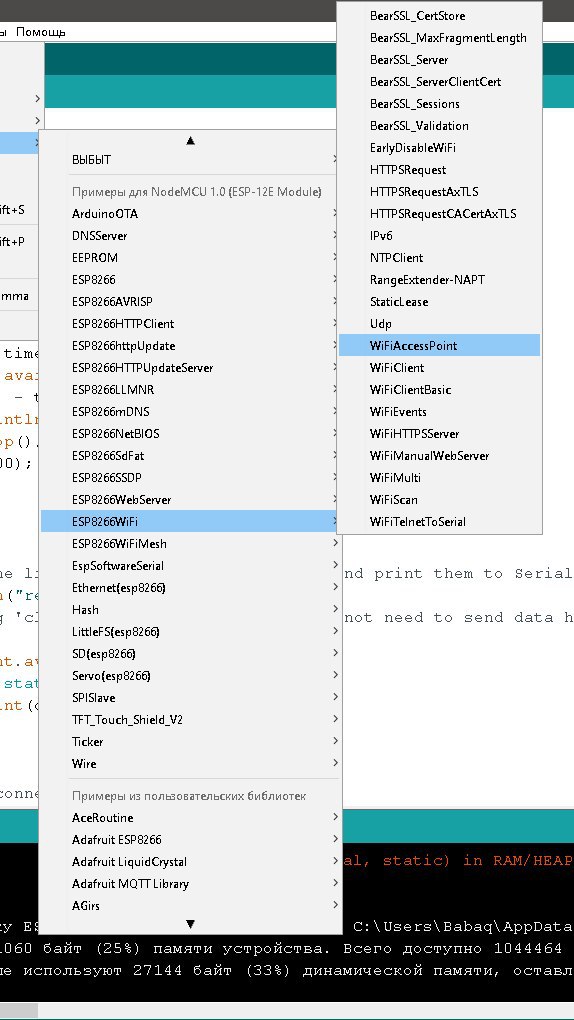Load the WiFiTelnetToSerial example

pyautogui.click(x=439, y=522)
